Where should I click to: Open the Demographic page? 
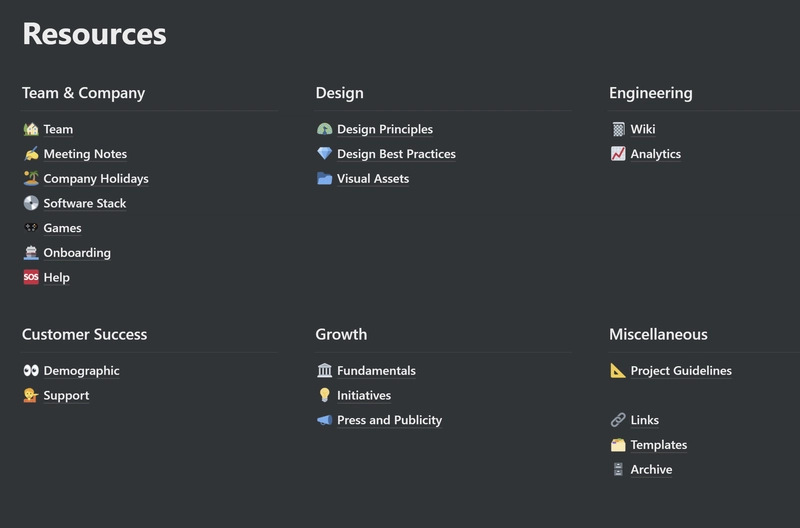point(81,370)
